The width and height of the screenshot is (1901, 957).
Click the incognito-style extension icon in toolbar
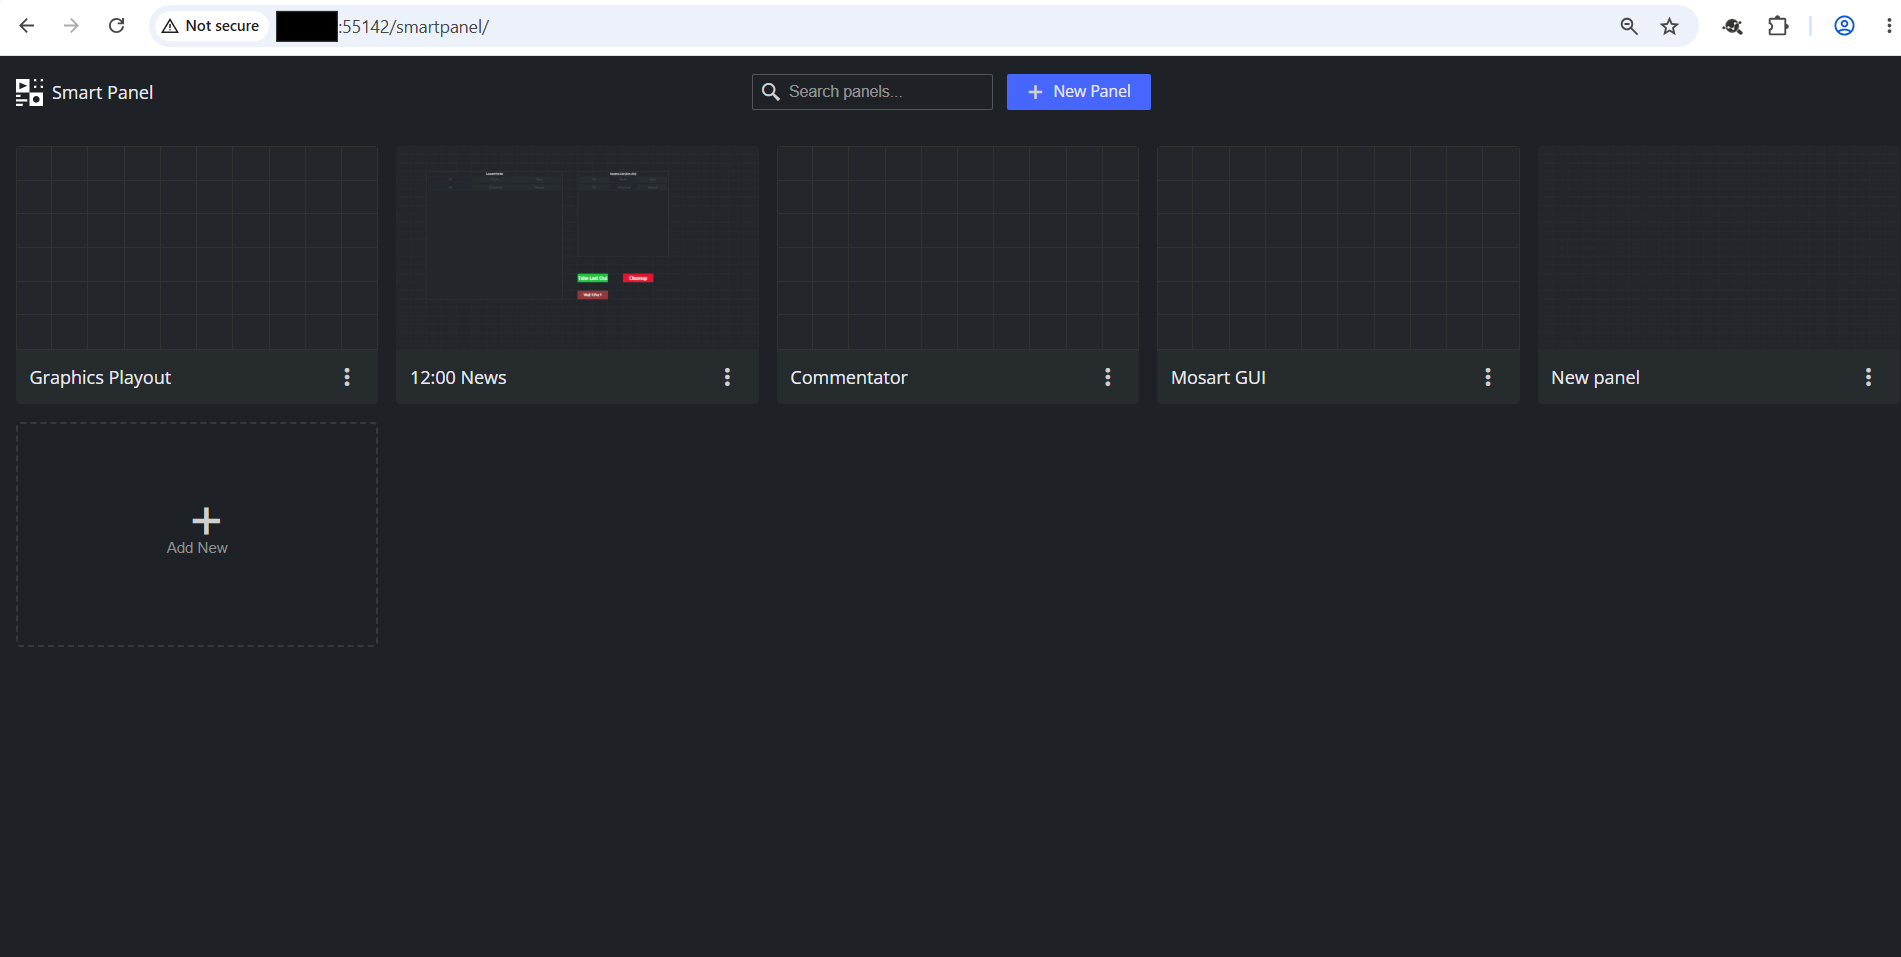tap(1733, 26)
